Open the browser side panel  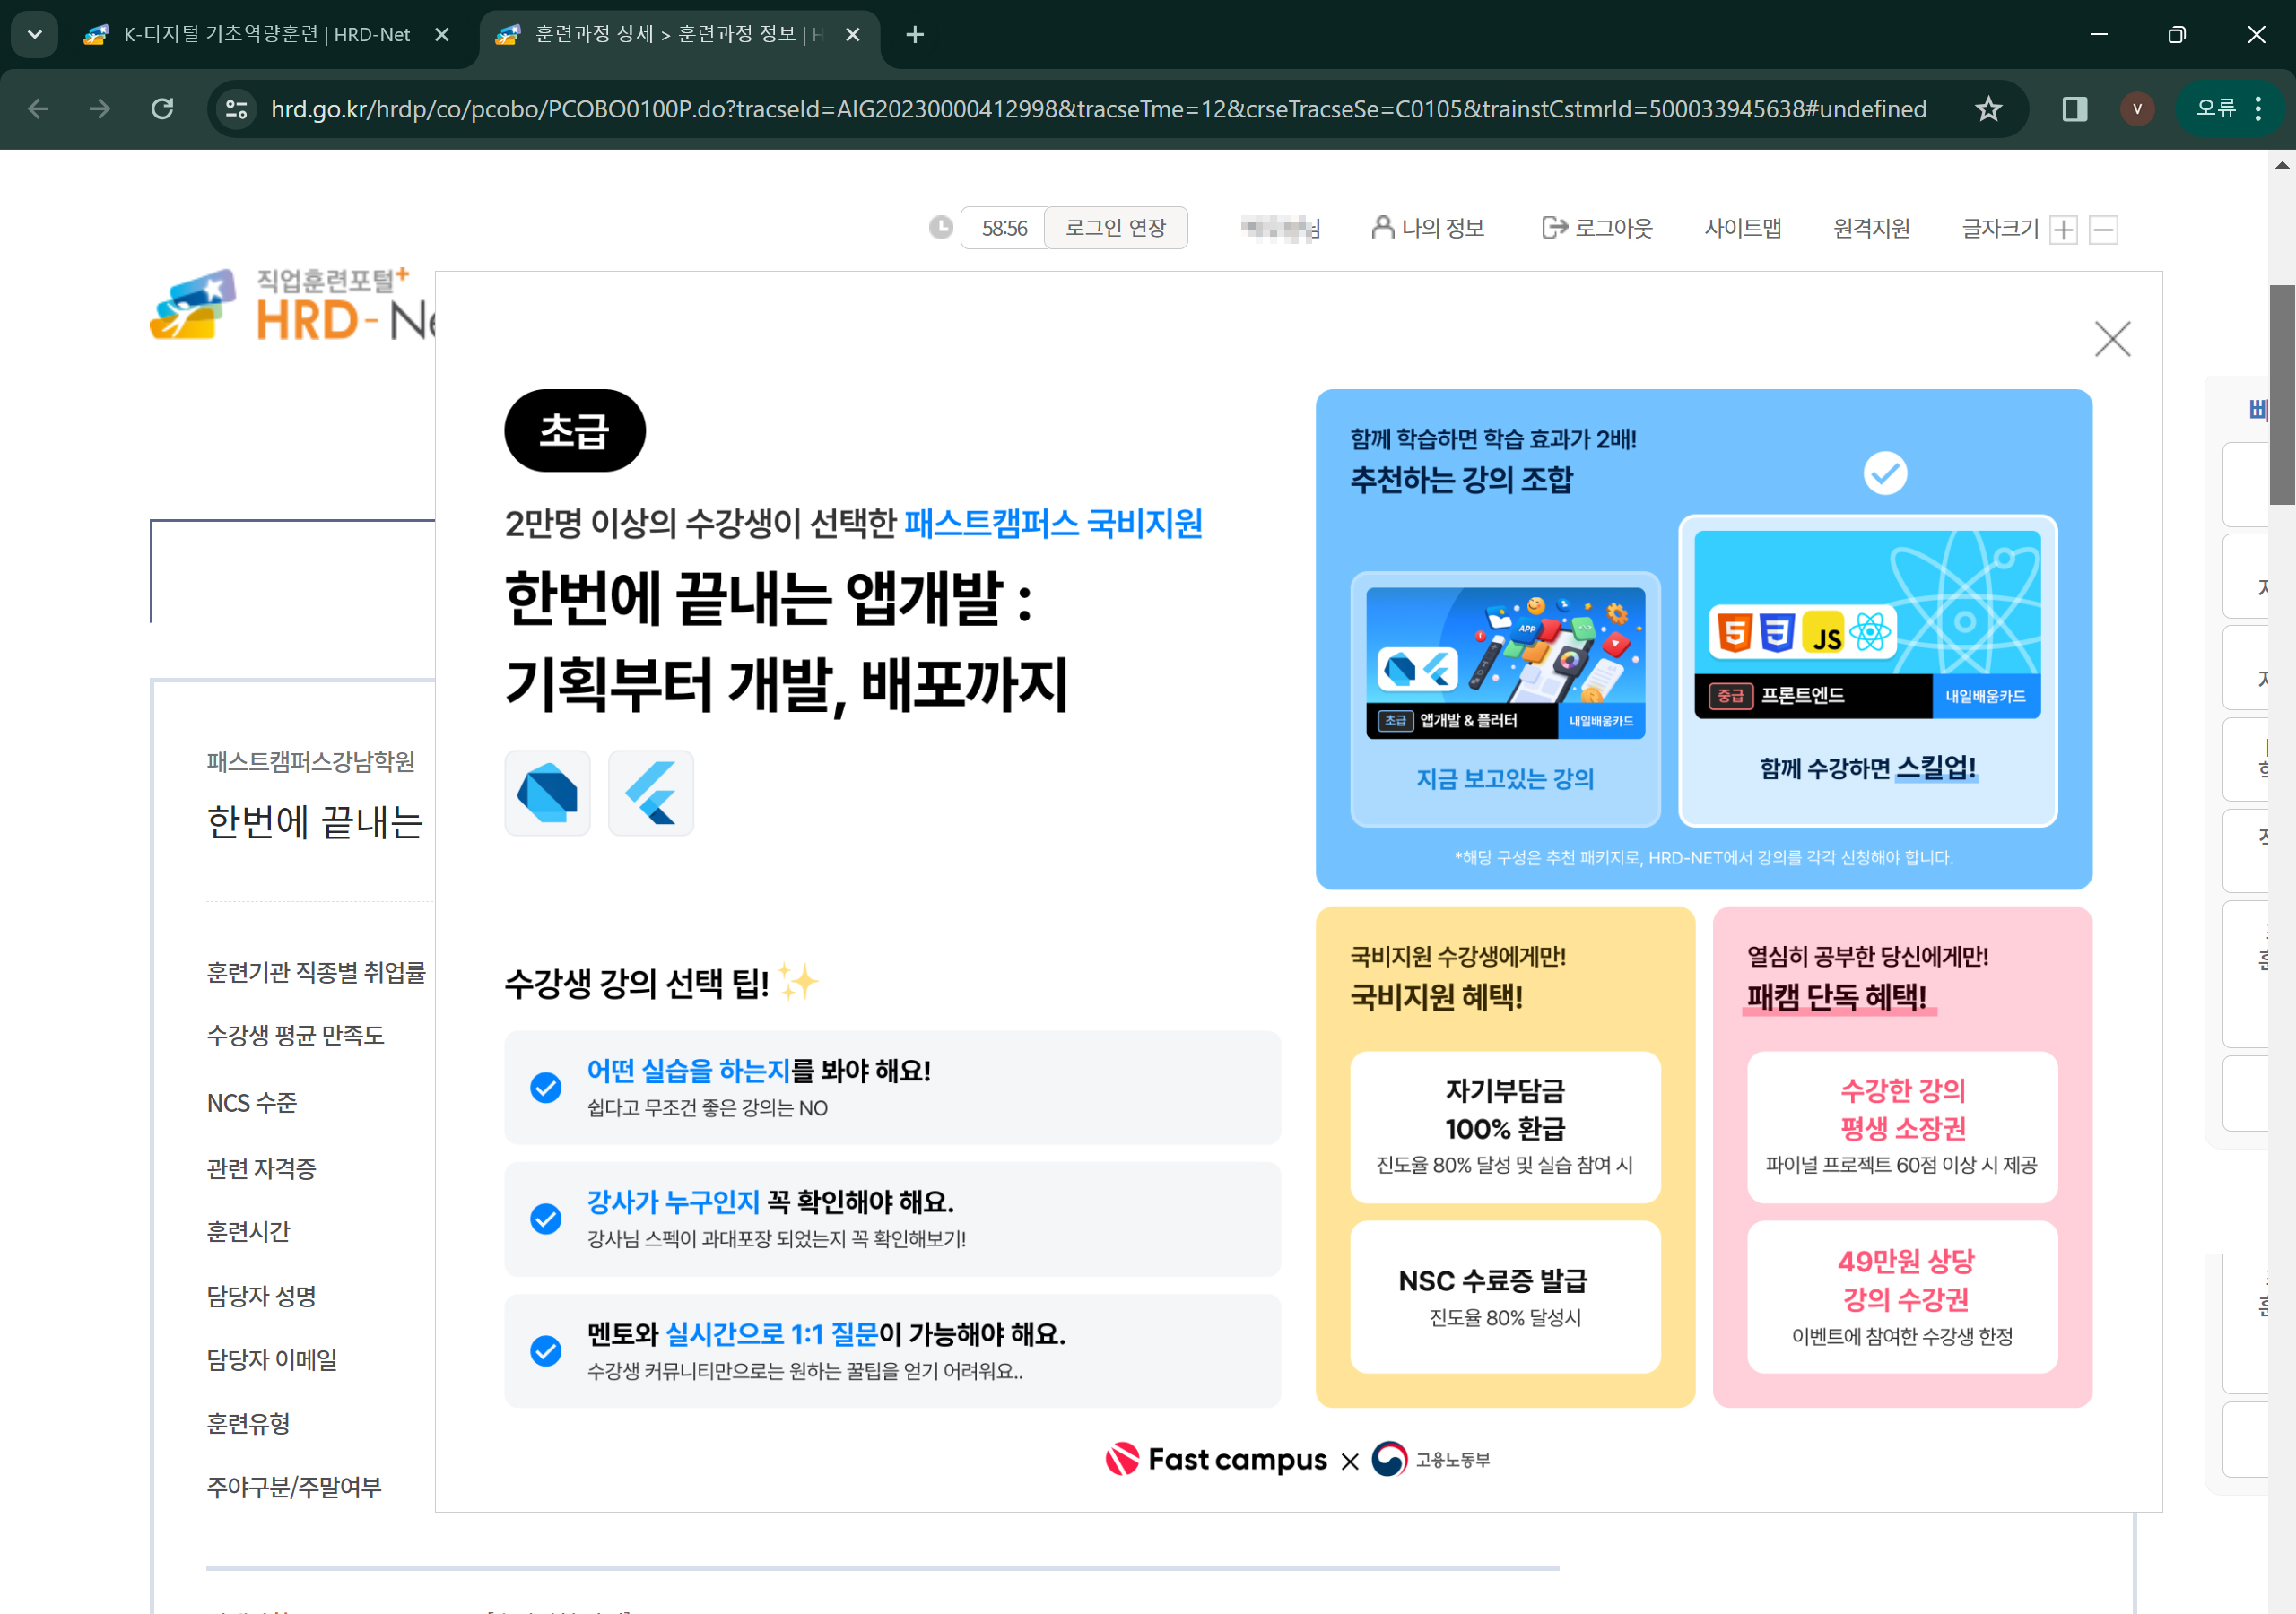coord(2075,108)
